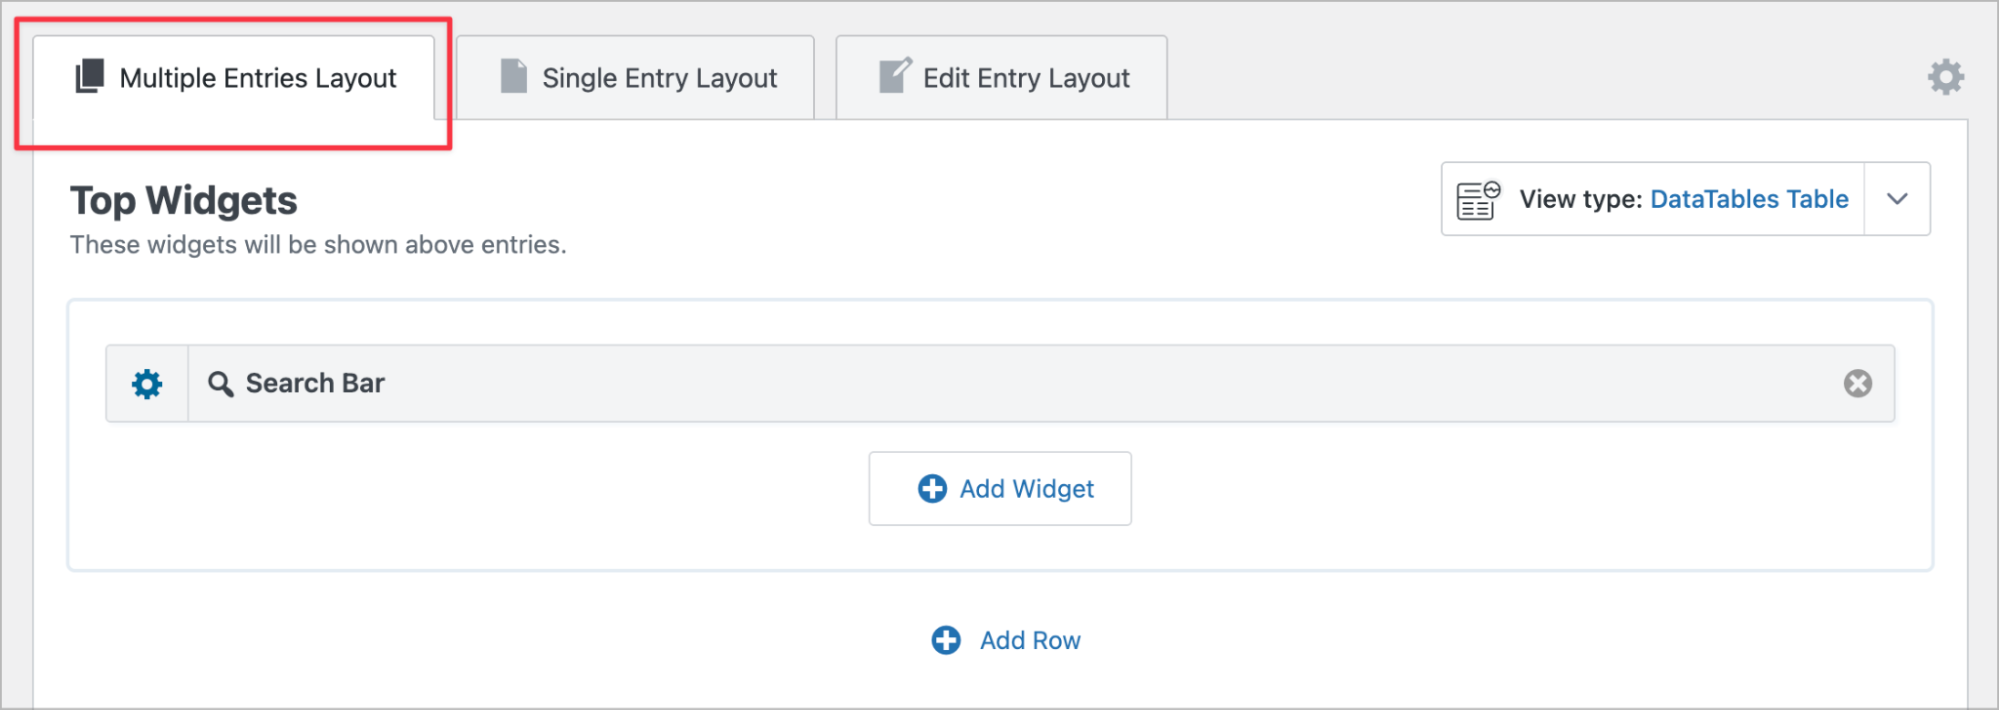The width and height of the screenshot is (1999, 710).
Task: Remove the Search Bar widget
Action: [x=1858, y=384]
